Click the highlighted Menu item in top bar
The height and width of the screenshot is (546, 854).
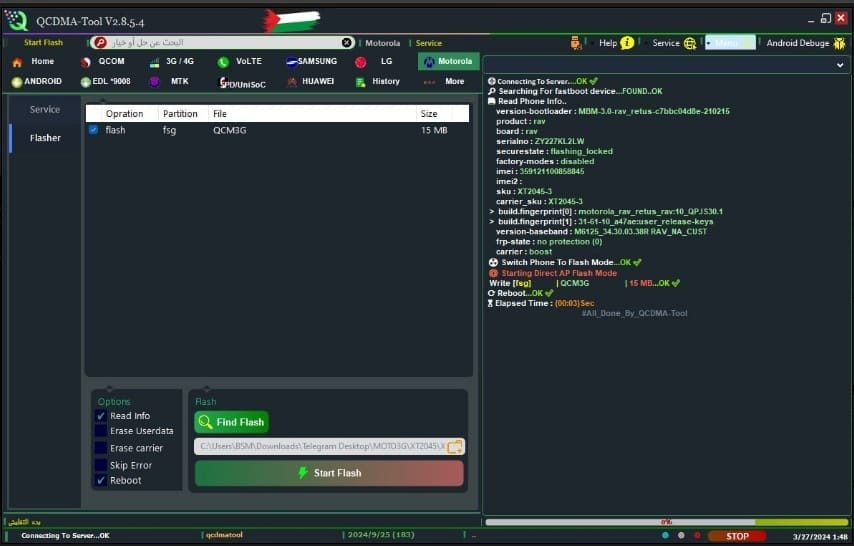[730, 43]
